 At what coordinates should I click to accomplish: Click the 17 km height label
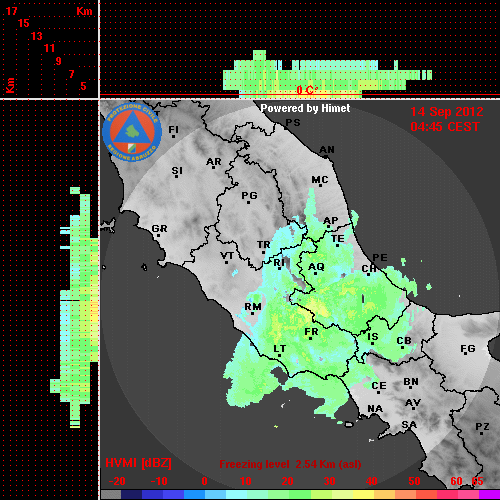[11, 11]
